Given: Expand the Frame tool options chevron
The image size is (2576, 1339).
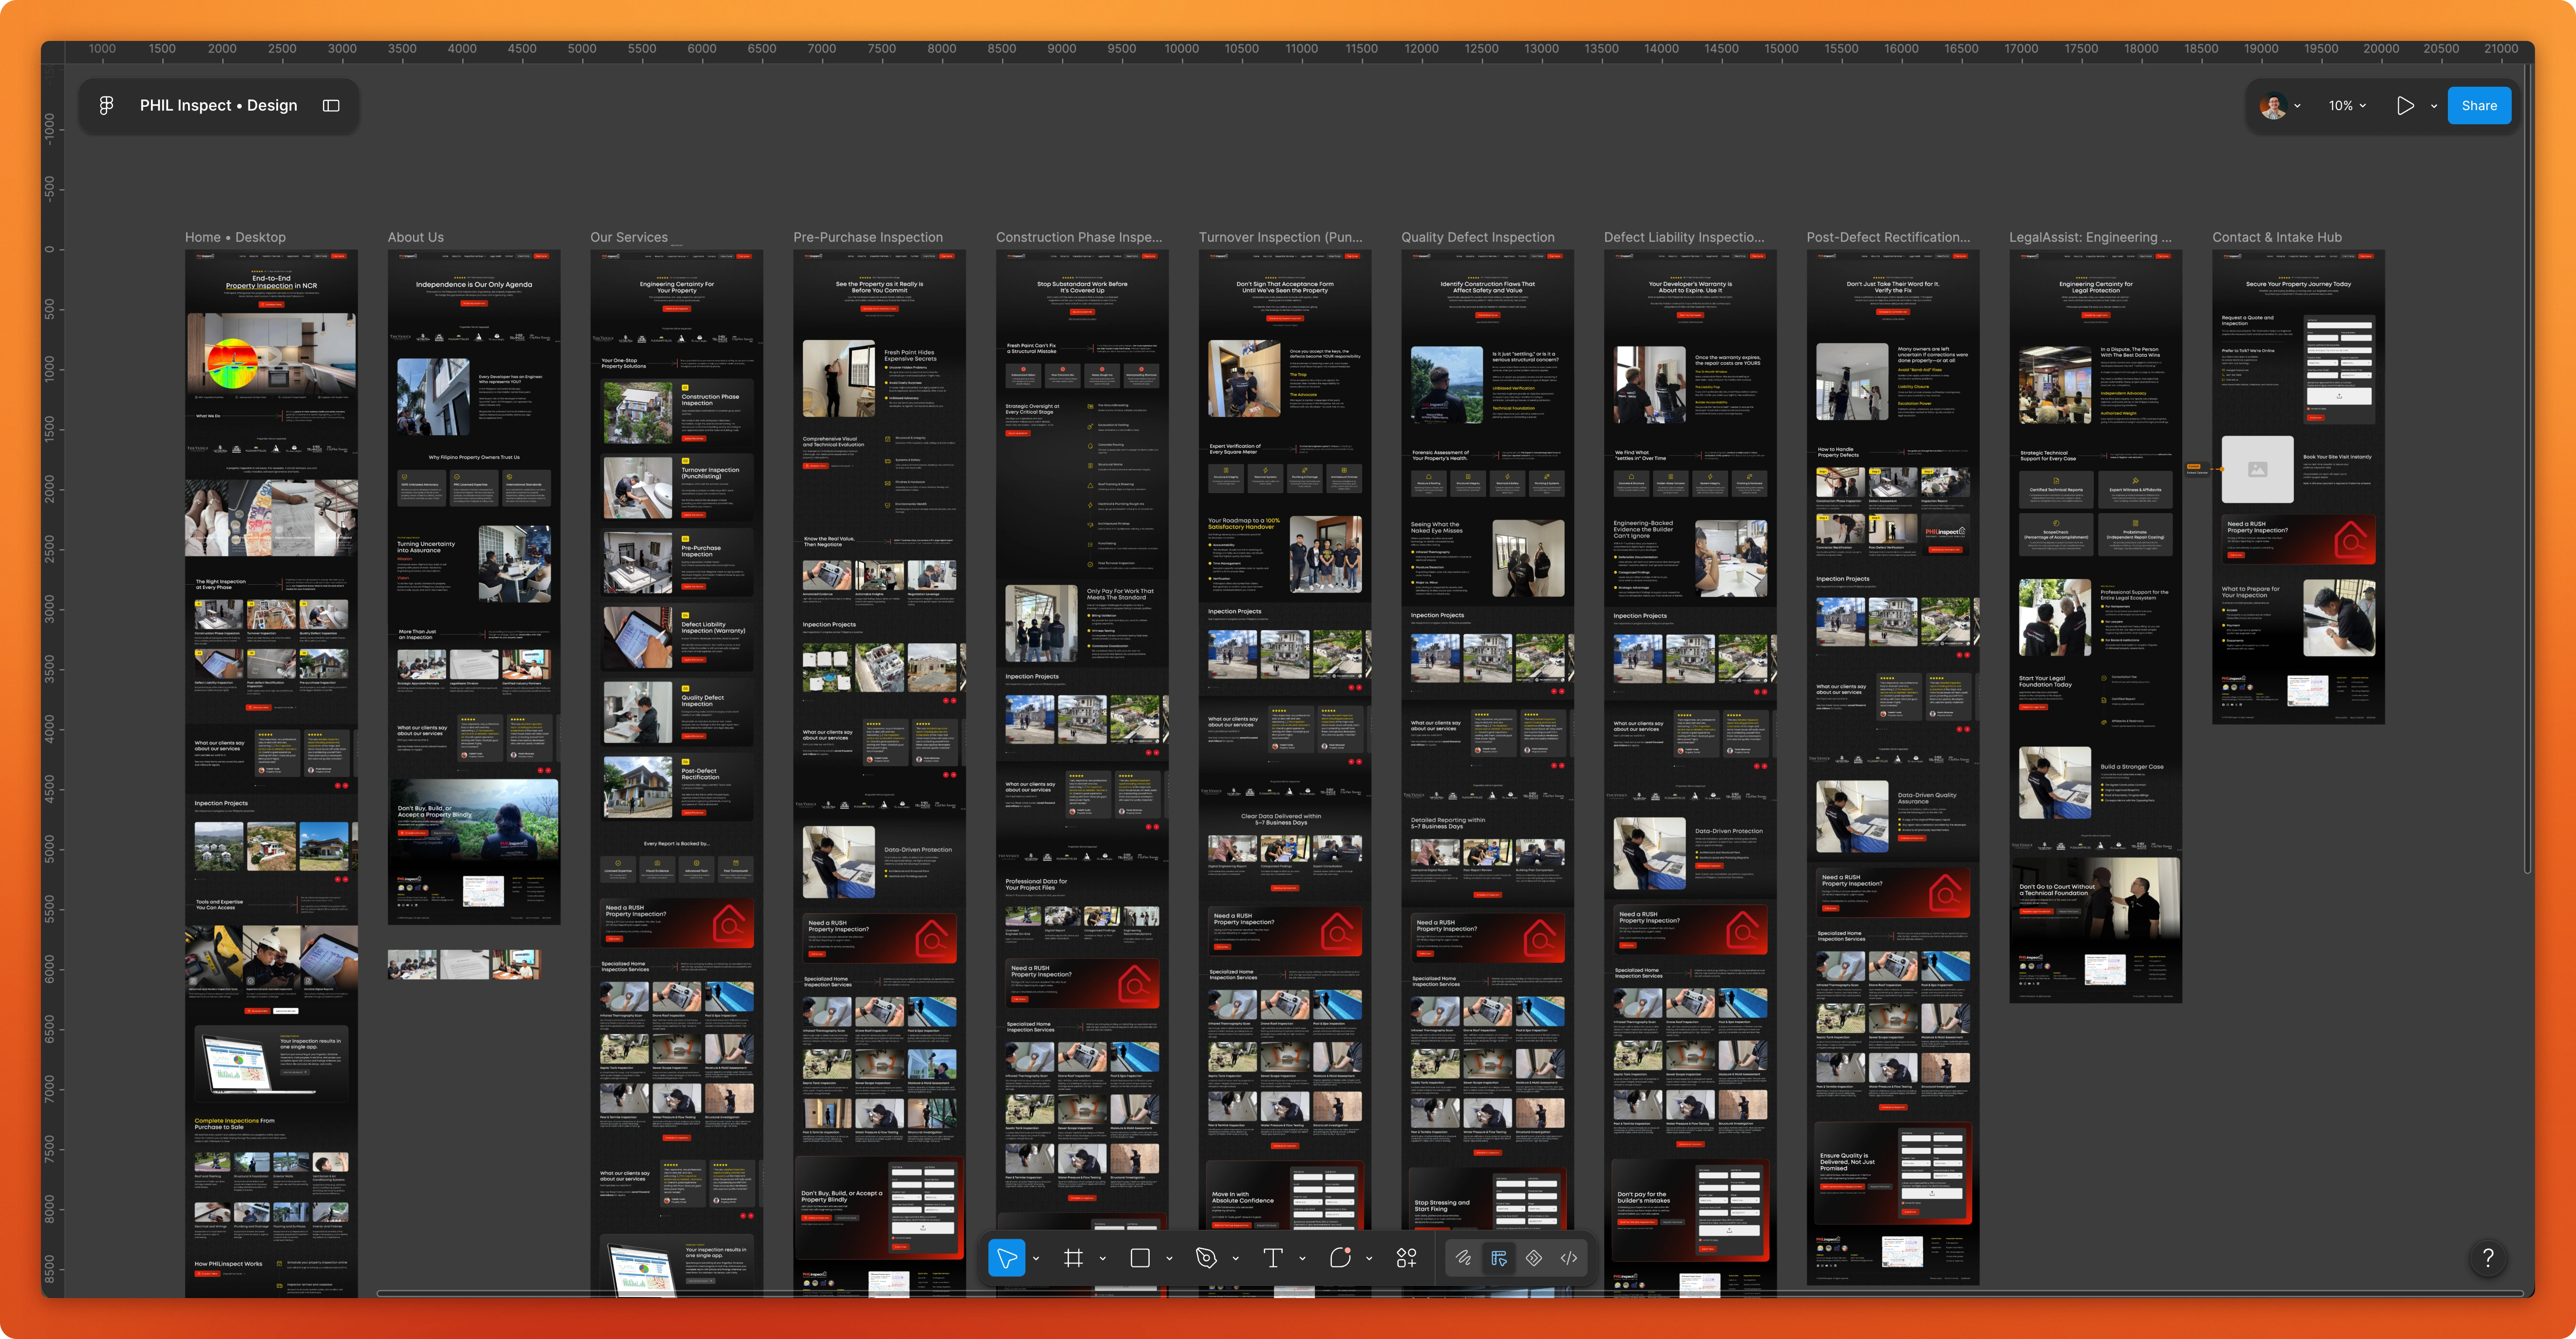Looking at the screenshot, I should click(1102, 1259).
